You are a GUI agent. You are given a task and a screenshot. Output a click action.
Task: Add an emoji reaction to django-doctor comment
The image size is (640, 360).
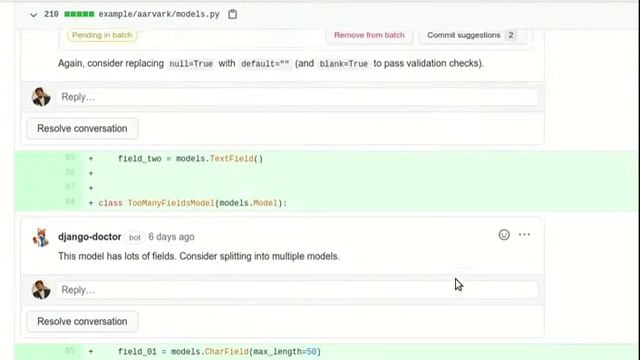504,235
